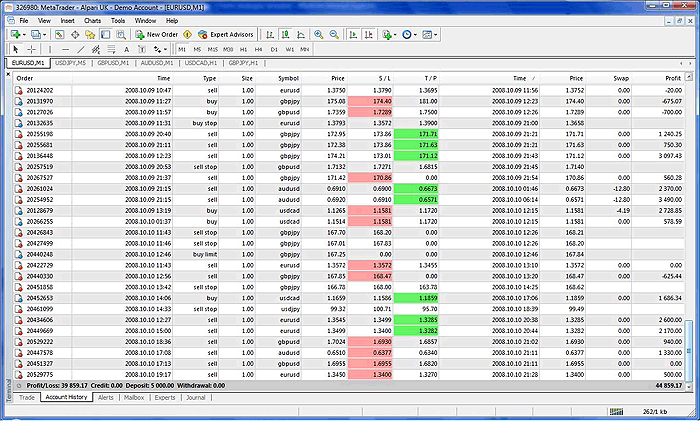Screen dimensions: 700x421
Task: Switch to H4 timeframe
Action: 258,50
